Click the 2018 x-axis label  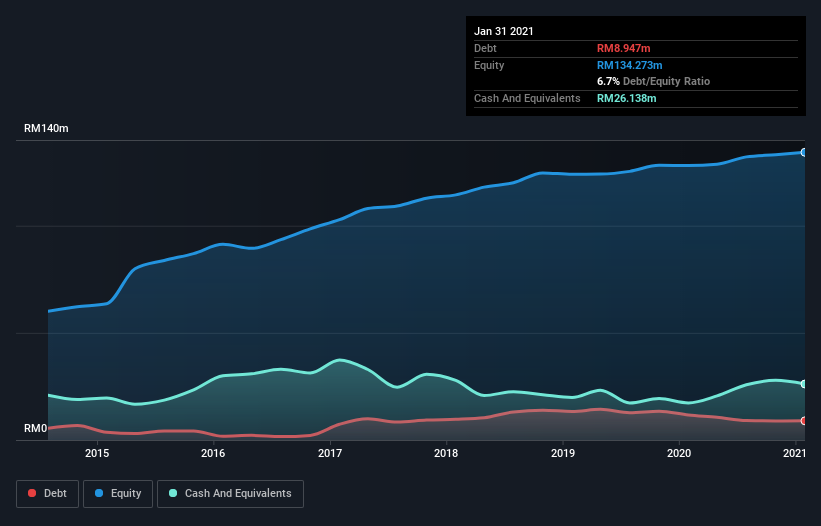(x=446, y=453)
